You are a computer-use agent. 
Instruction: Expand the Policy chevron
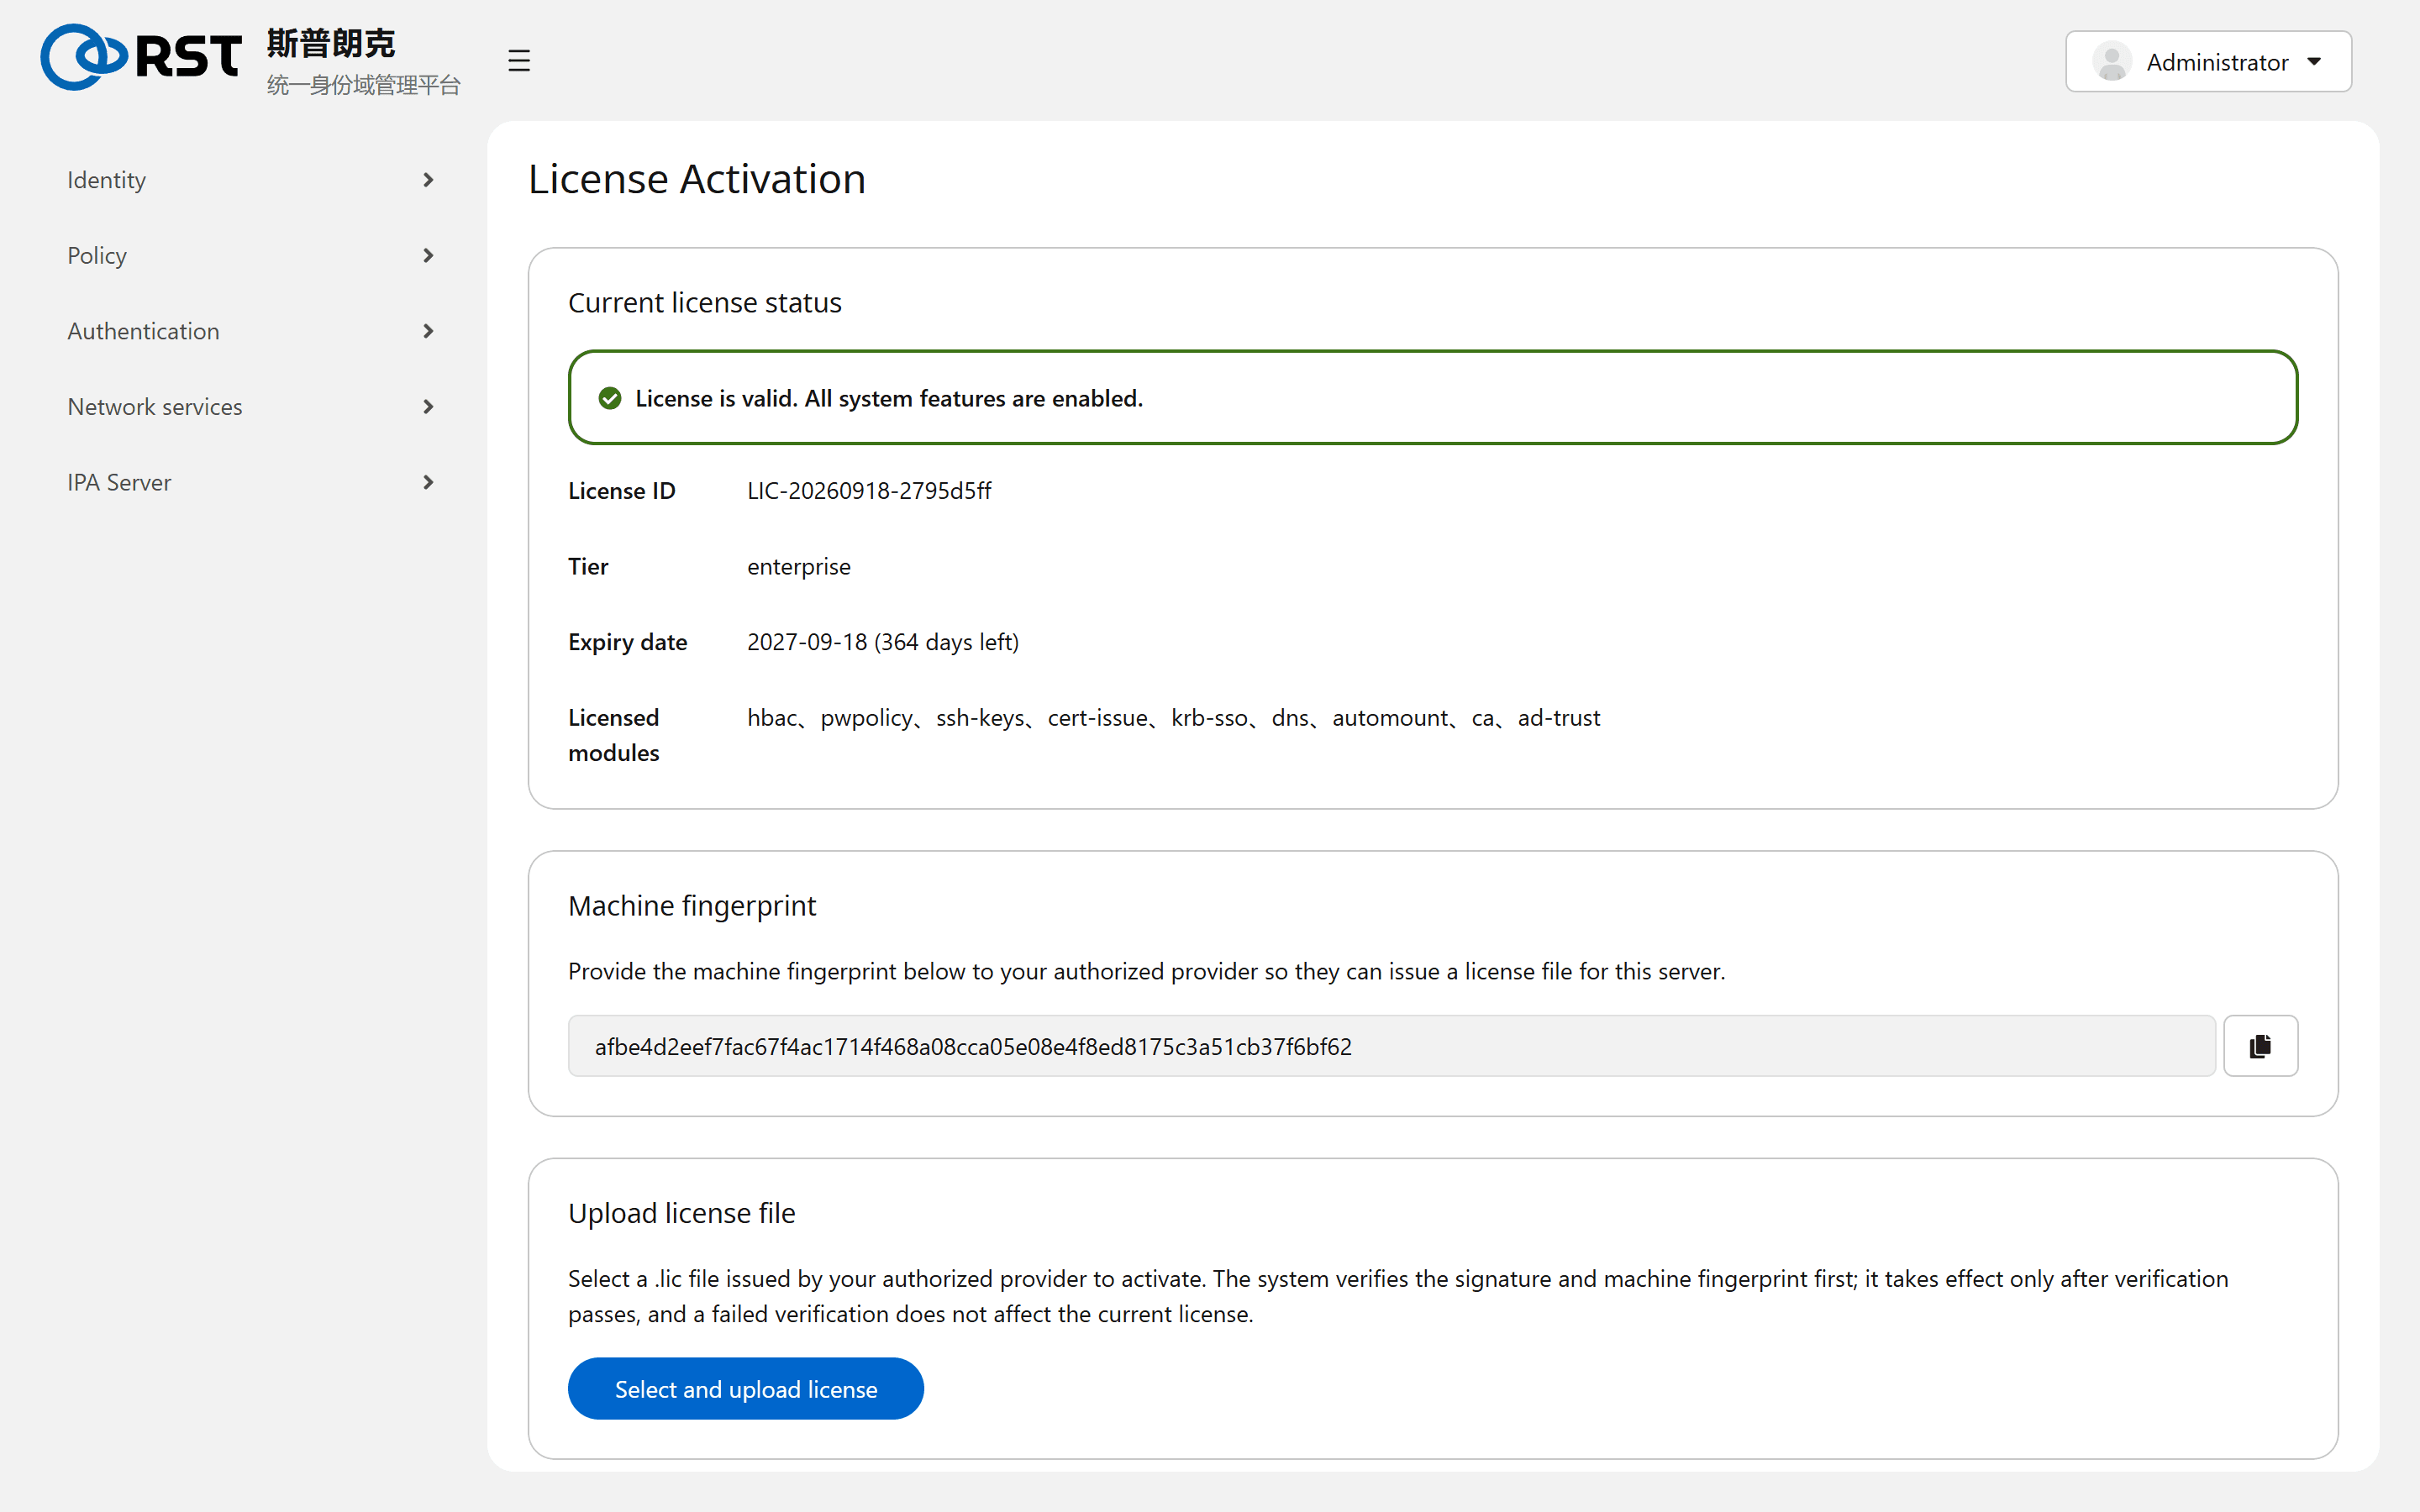[x=428, y=256]
